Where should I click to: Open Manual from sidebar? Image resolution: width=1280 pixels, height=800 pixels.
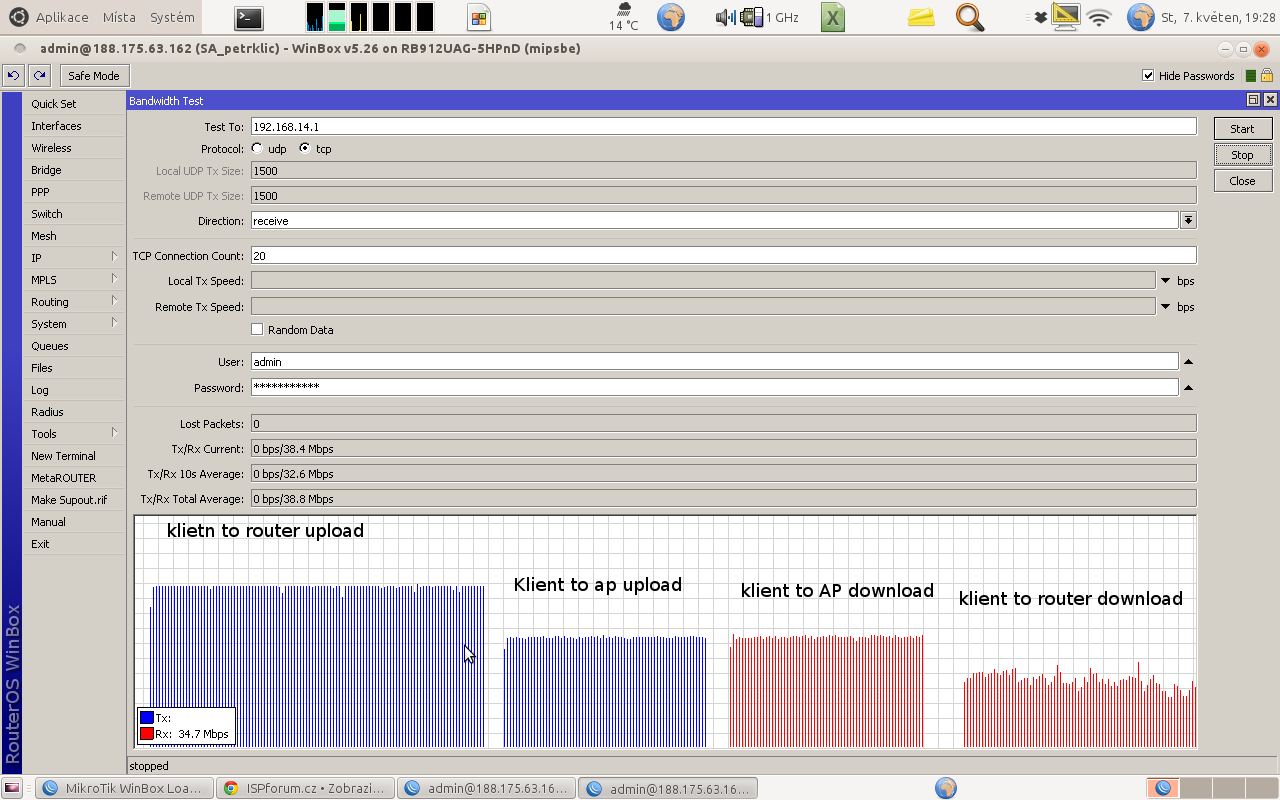coord(75,522)
